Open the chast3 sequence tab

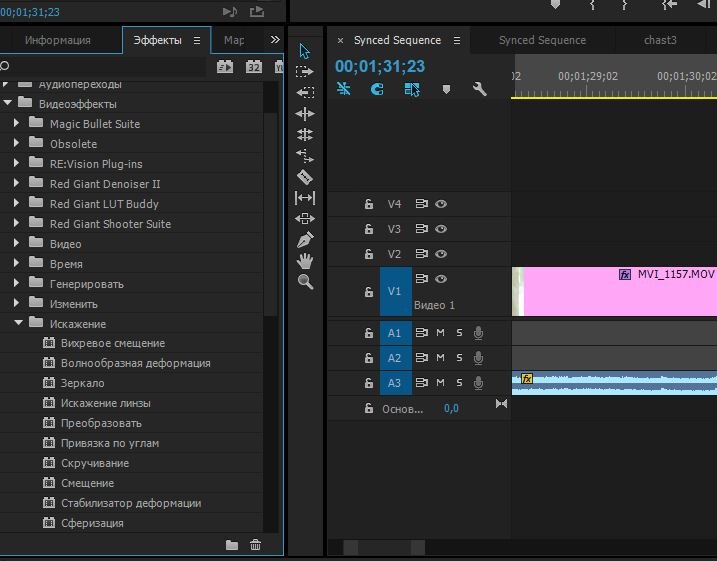(660, 40)
